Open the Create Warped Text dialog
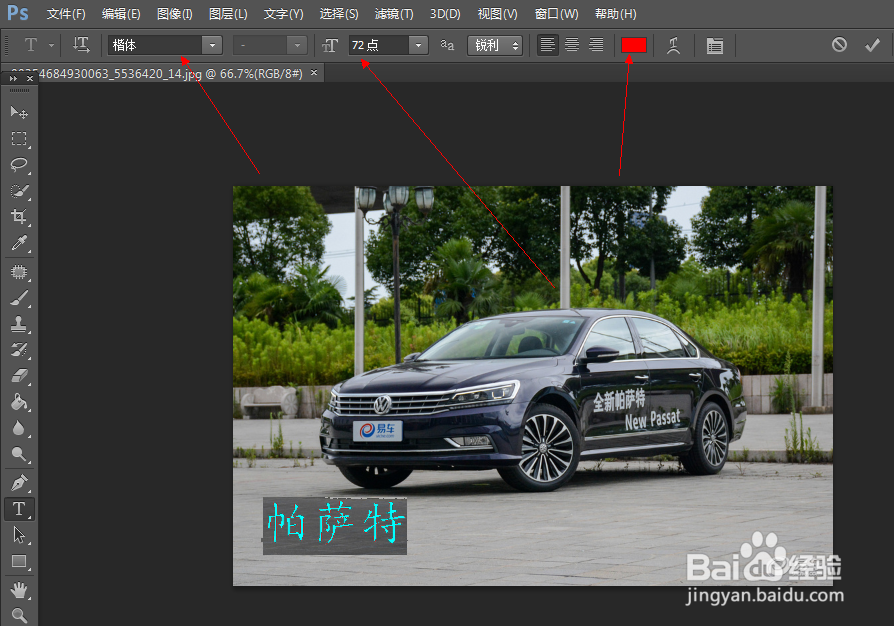The height and width of the screenshot is (626, 894). point(673,45)
